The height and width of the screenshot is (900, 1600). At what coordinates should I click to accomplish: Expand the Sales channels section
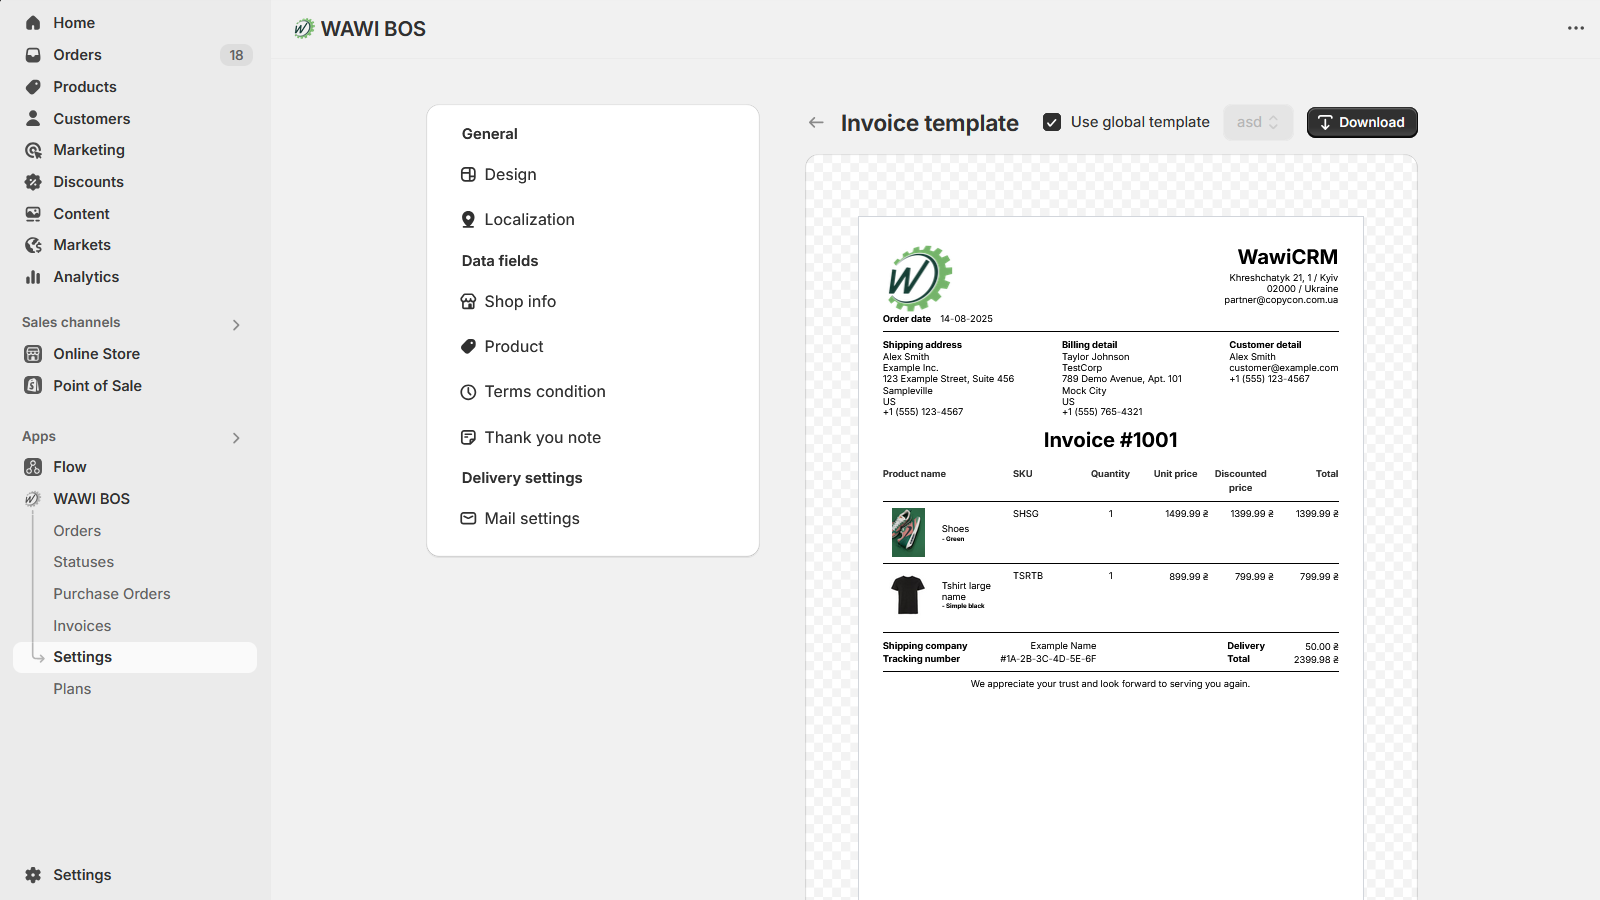(236, 324)
